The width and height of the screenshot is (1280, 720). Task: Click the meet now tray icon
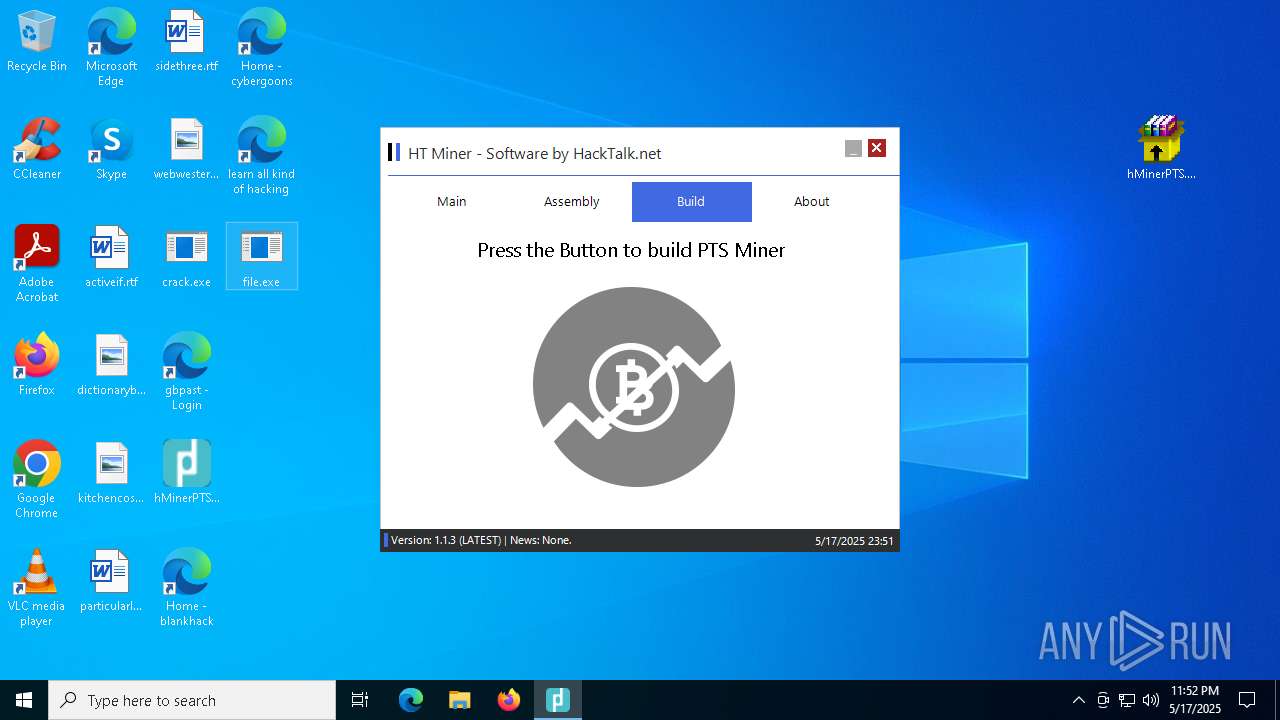click(x=1103, y=700)
